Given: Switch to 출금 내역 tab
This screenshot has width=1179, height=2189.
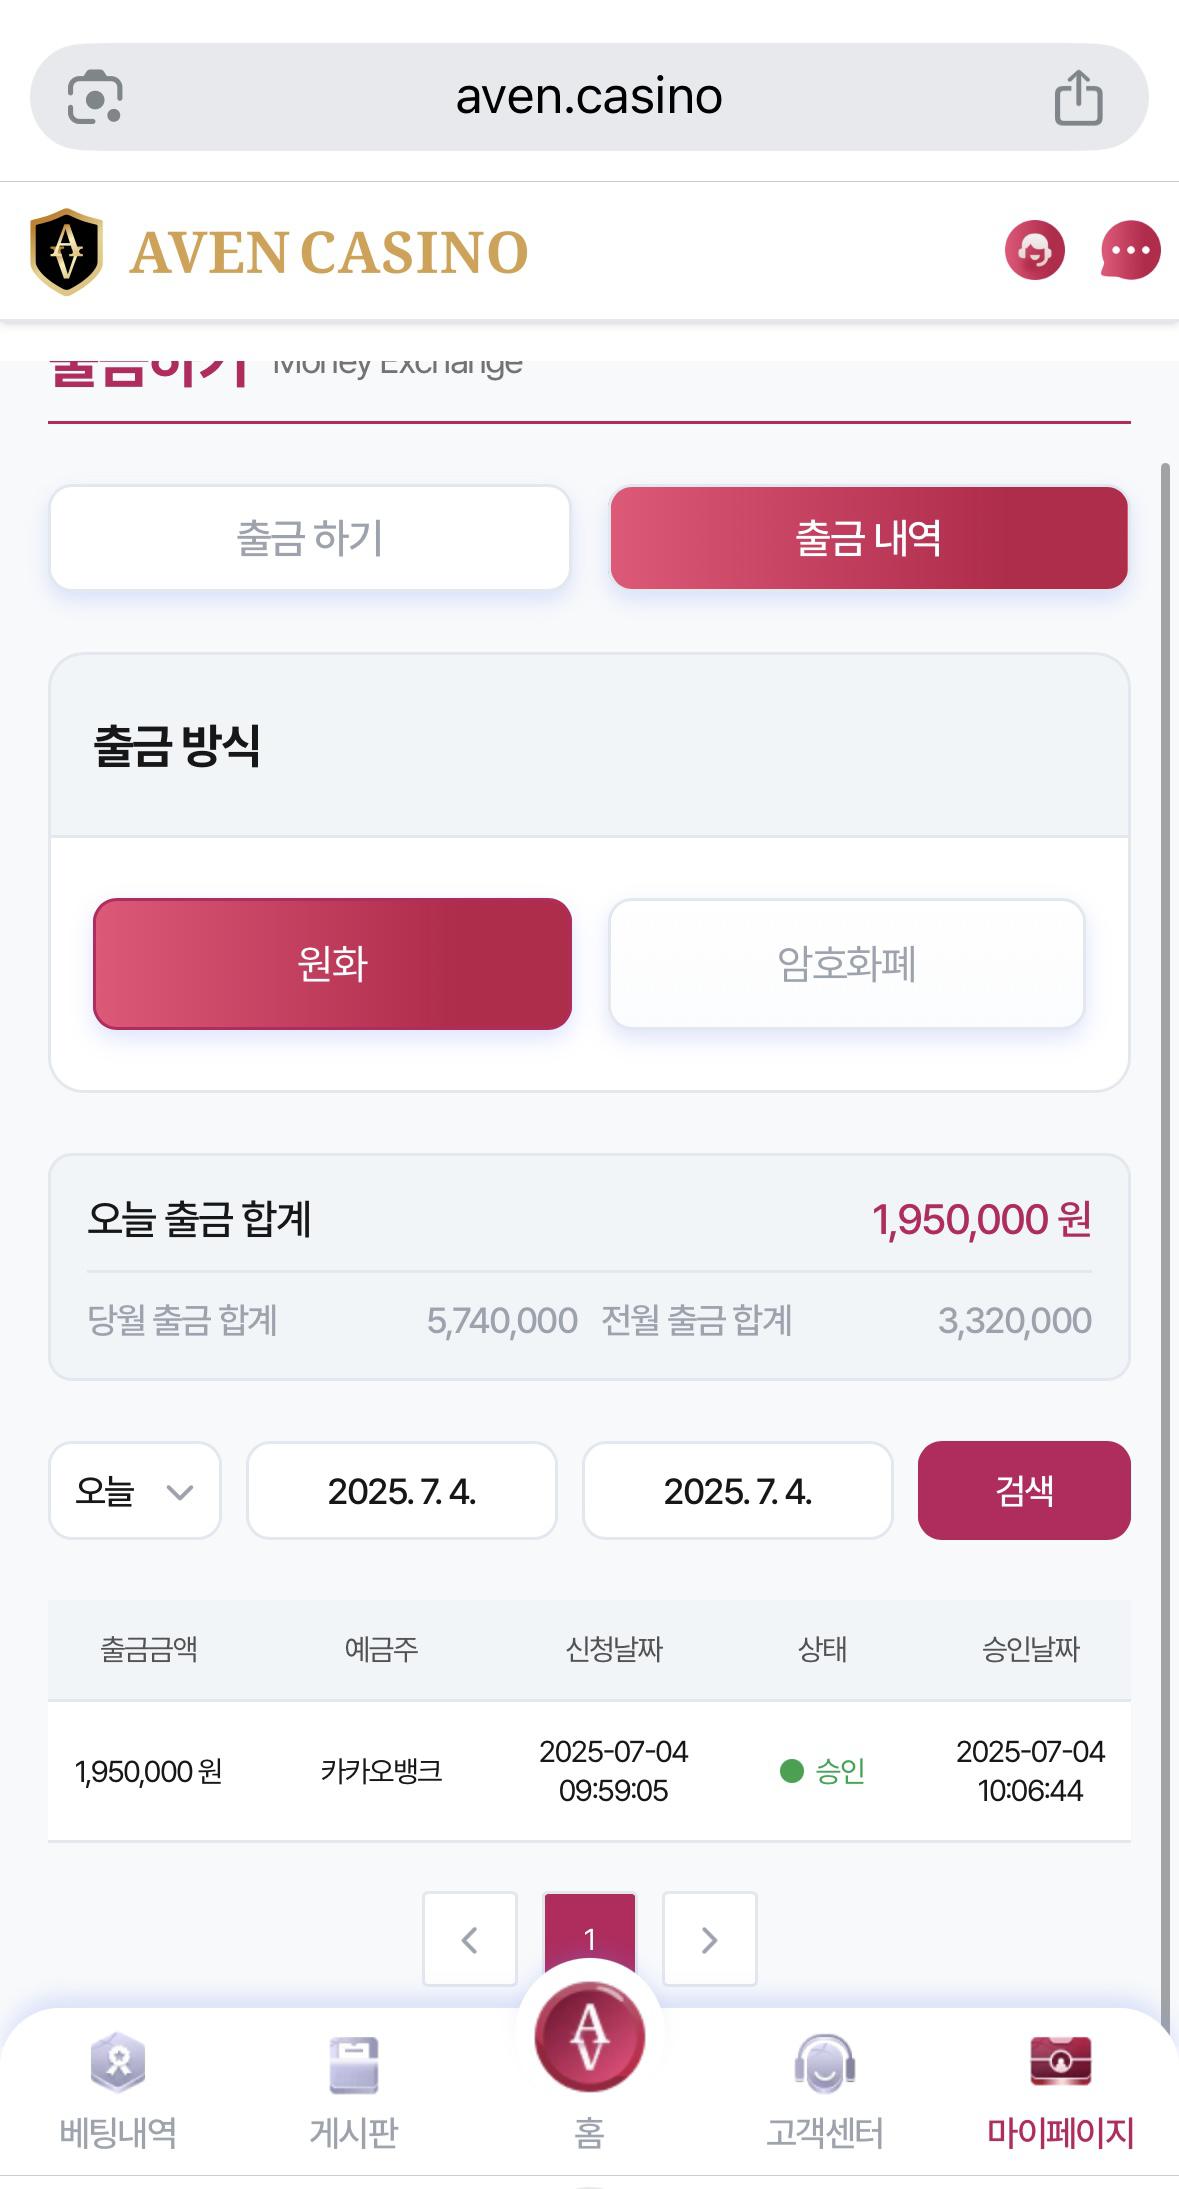Looking at the screenshot, I should (x=869, y=538).
